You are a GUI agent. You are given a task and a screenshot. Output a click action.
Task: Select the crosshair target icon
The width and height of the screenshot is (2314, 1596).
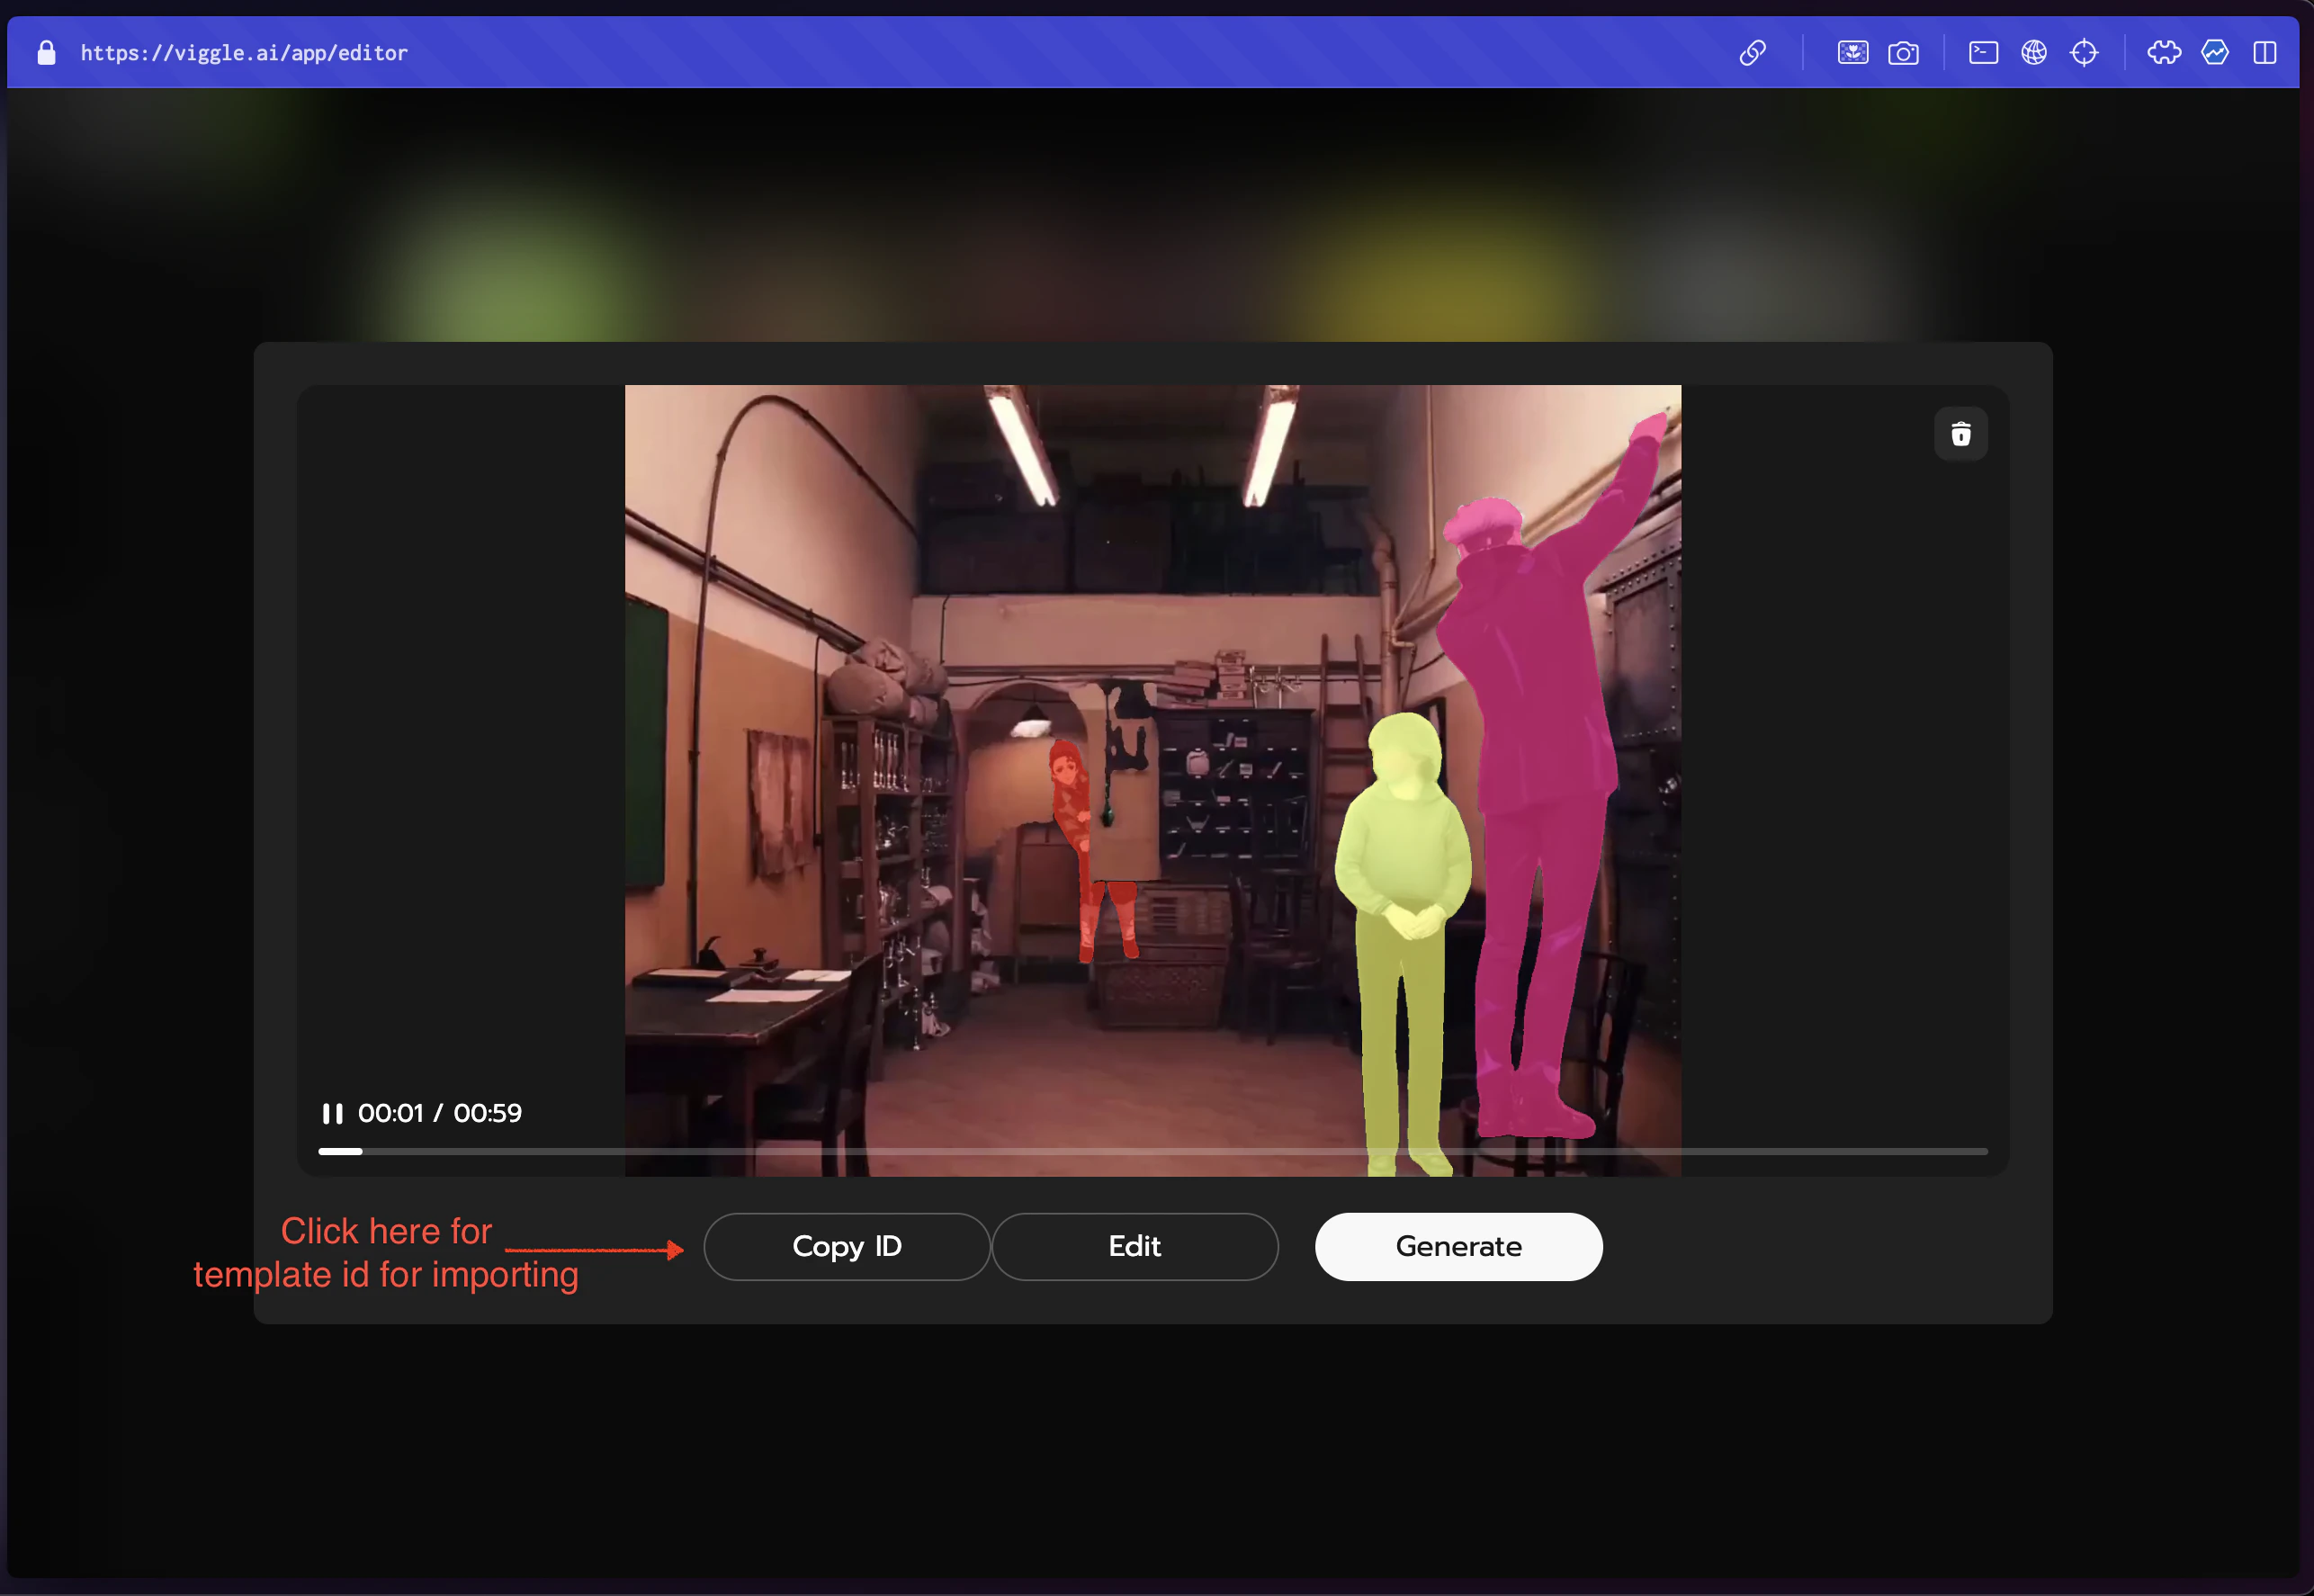pyautogui.click(x=2085, y=52)
